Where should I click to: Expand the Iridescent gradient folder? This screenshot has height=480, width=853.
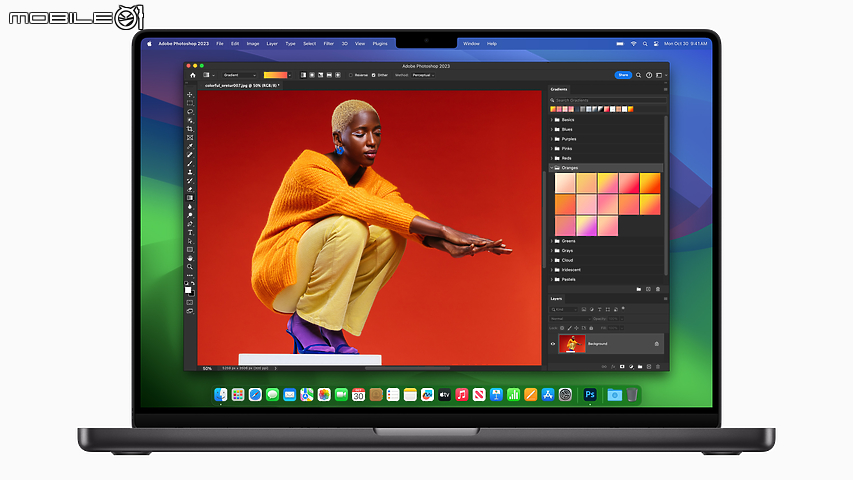point(552,270)
